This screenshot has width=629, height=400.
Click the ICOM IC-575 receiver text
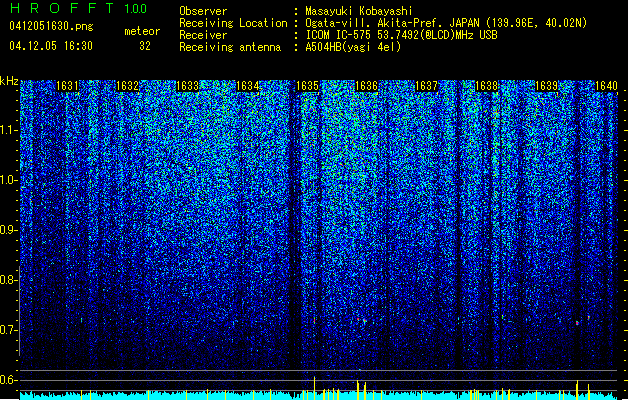401,35
